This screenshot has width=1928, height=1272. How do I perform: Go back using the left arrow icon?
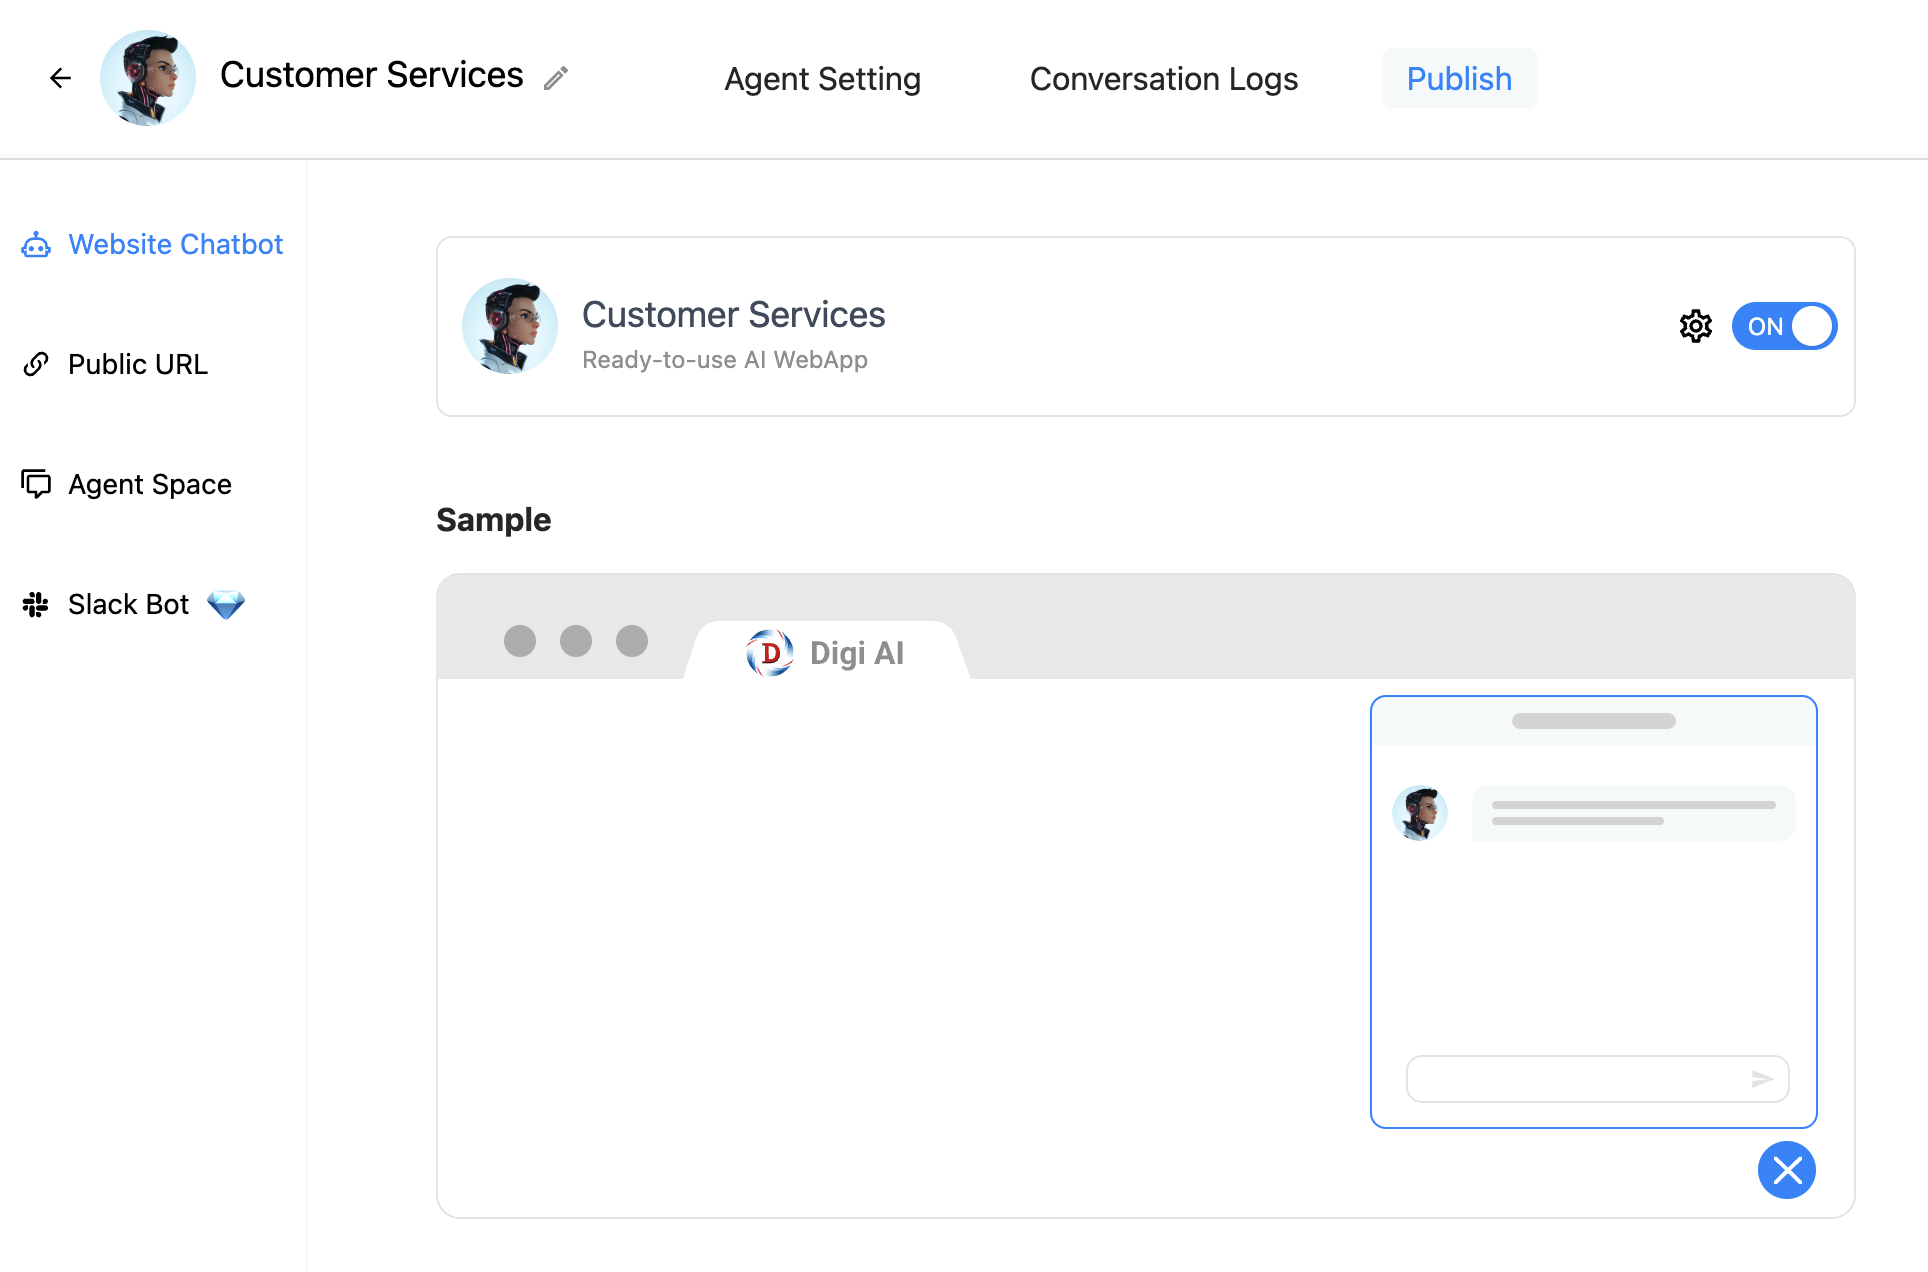(x=60, y=78)
